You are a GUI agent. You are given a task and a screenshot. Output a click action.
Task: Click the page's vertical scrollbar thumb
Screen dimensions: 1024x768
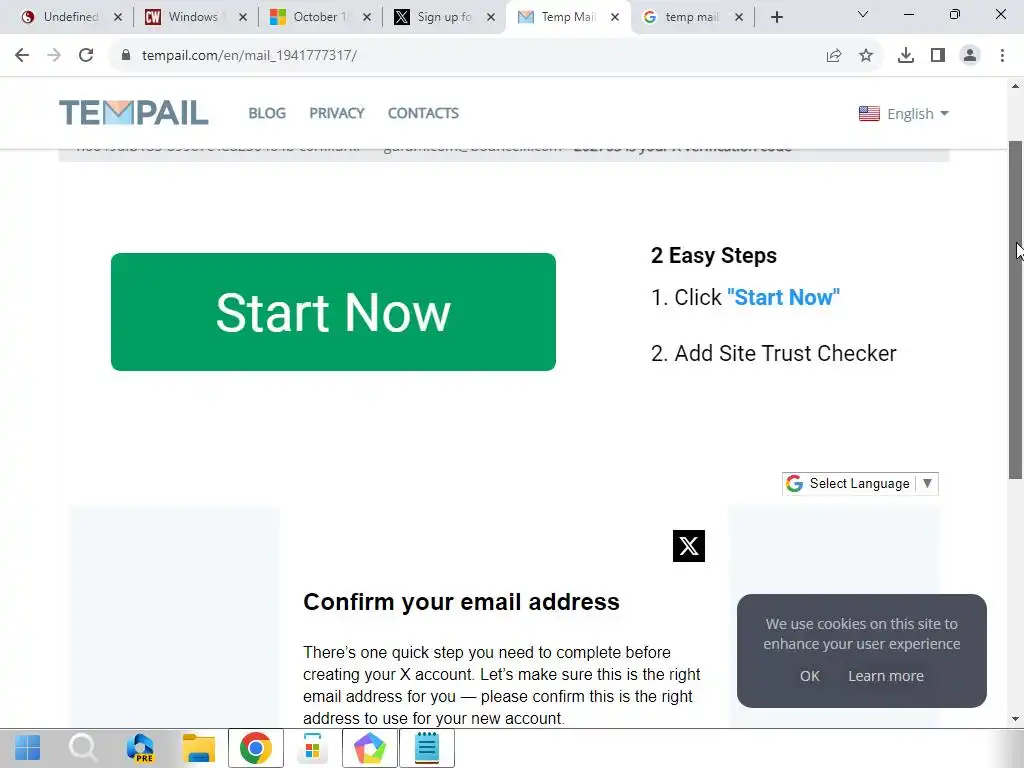(x=1015, y=310)
